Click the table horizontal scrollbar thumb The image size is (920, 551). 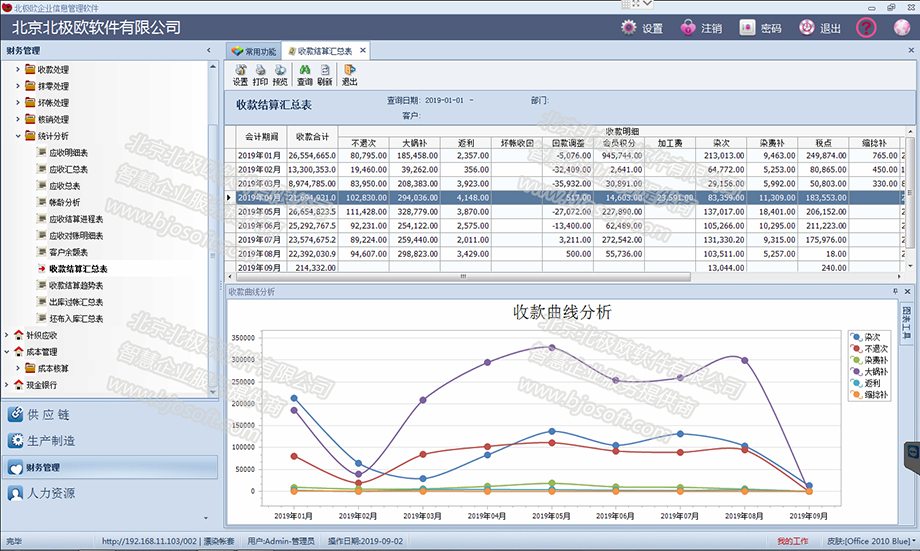462,276
